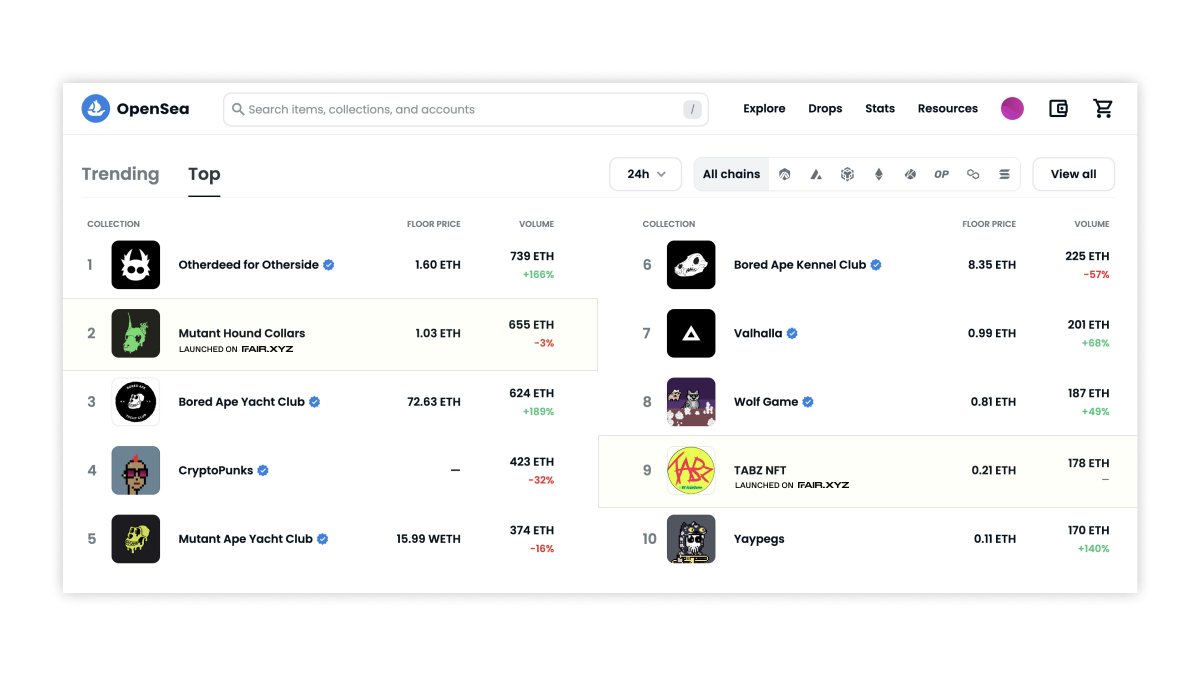
Task: Filter by Optimism OP chain icon
Action: 941,174
